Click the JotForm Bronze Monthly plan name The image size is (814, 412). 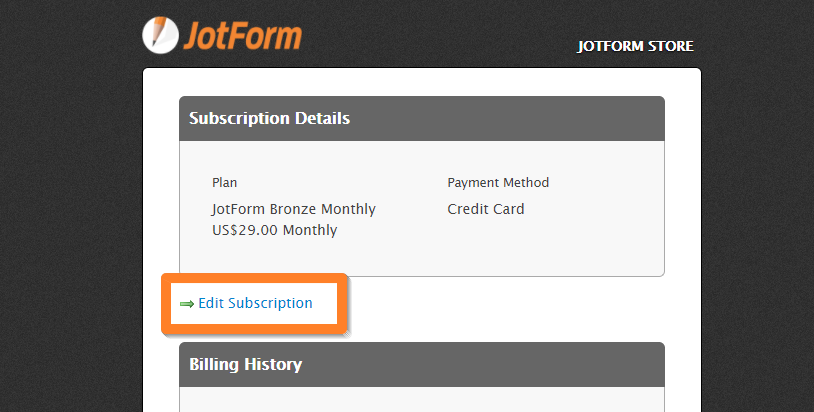click(293, 209)
